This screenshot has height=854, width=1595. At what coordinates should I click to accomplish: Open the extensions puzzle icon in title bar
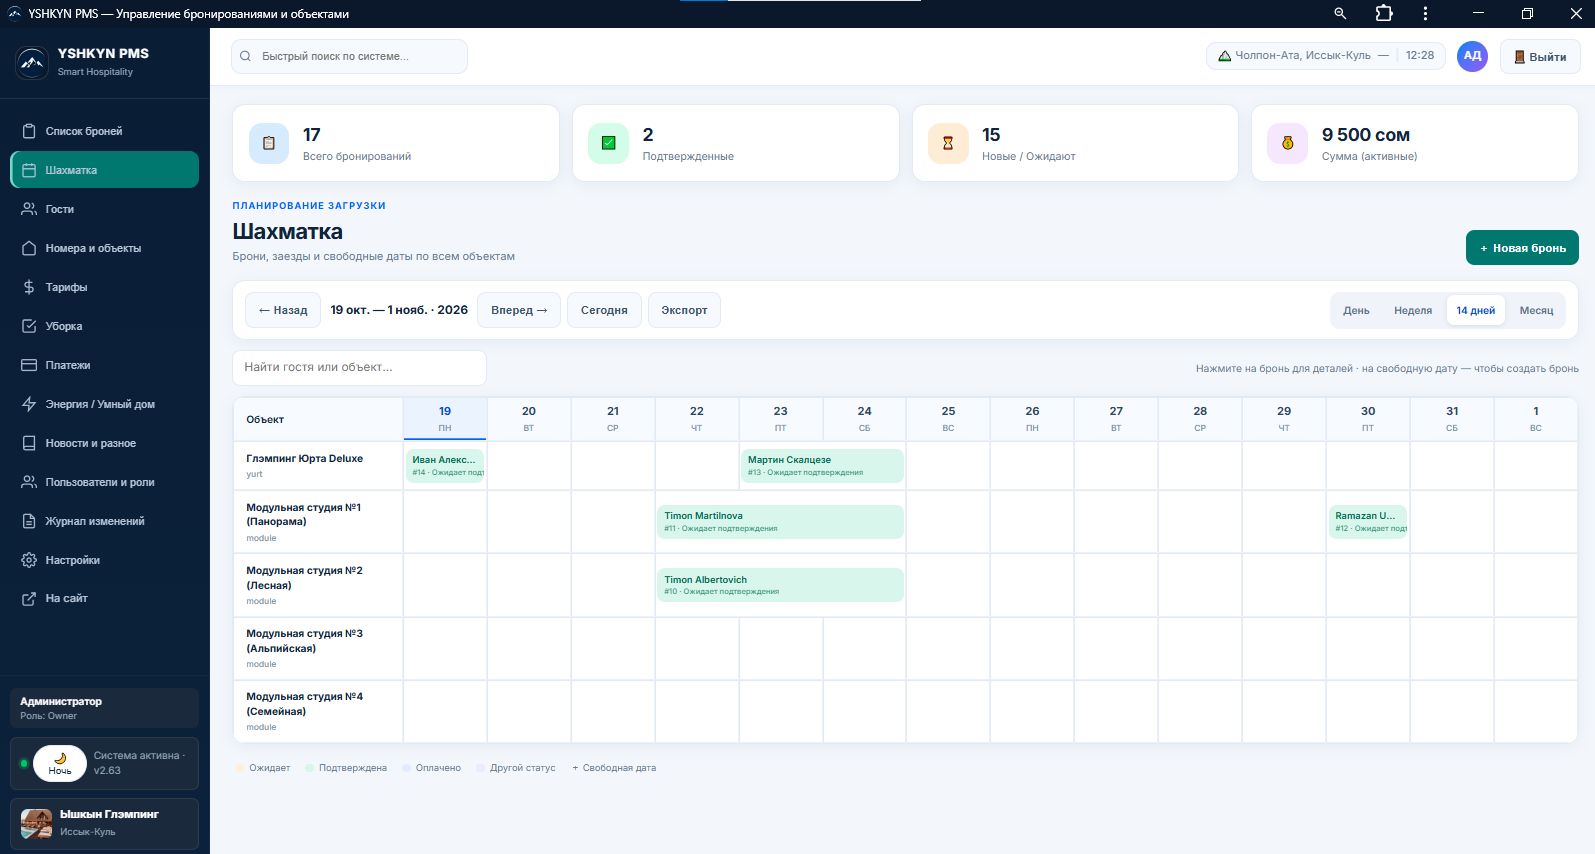coord(1384,14)
